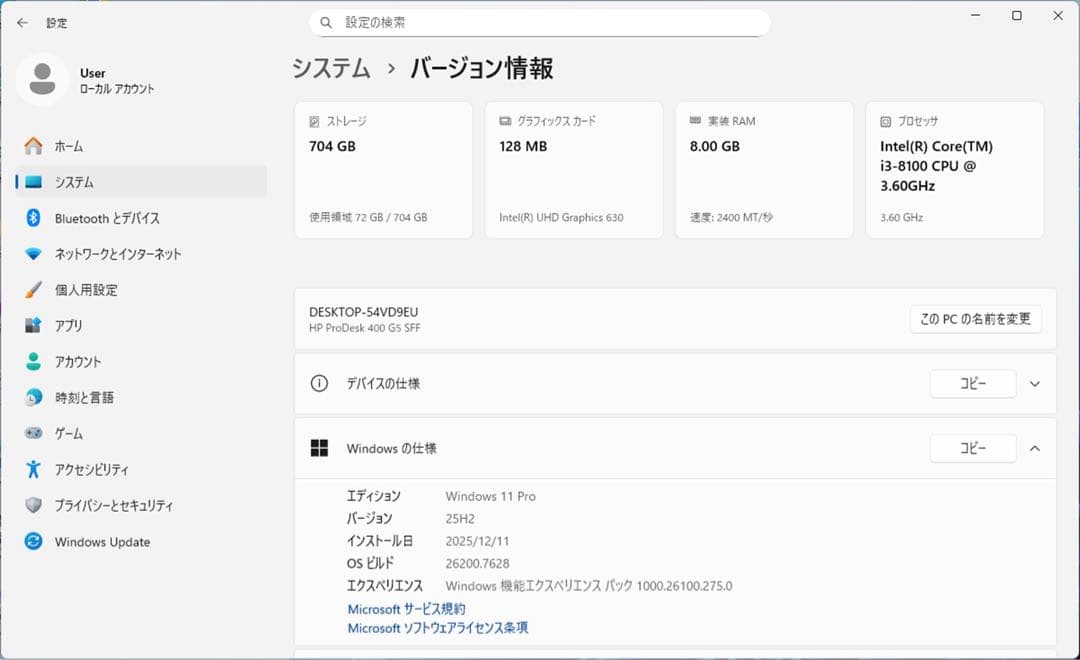This screenshot has width=1080, height=660.
Task: Click 8.00 GB RAM value
Action: (x=715, y=146)
